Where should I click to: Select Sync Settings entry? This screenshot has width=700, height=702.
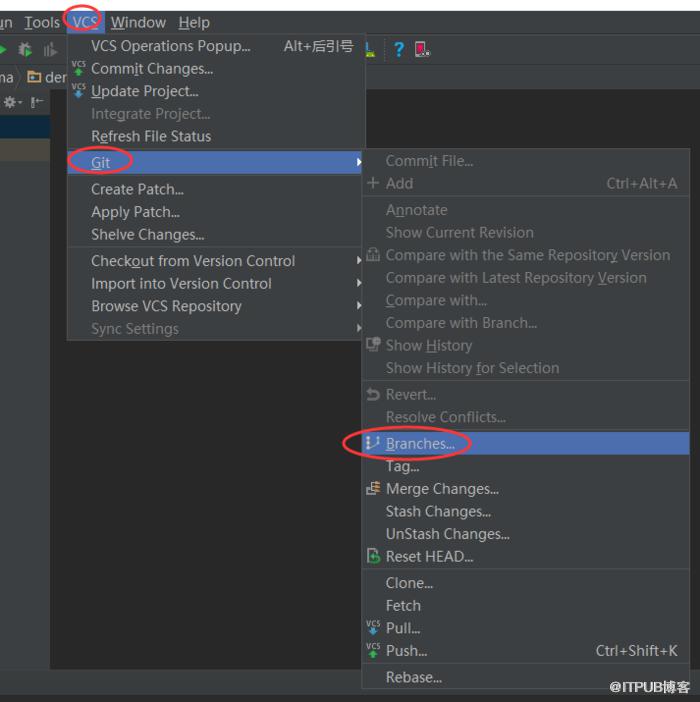214,329
